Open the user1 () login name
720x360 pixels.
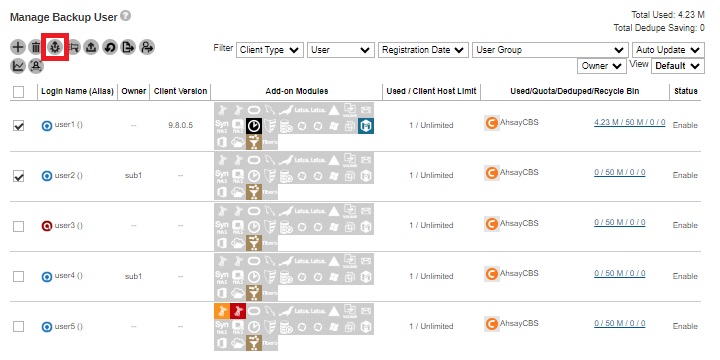click(68, 124)
